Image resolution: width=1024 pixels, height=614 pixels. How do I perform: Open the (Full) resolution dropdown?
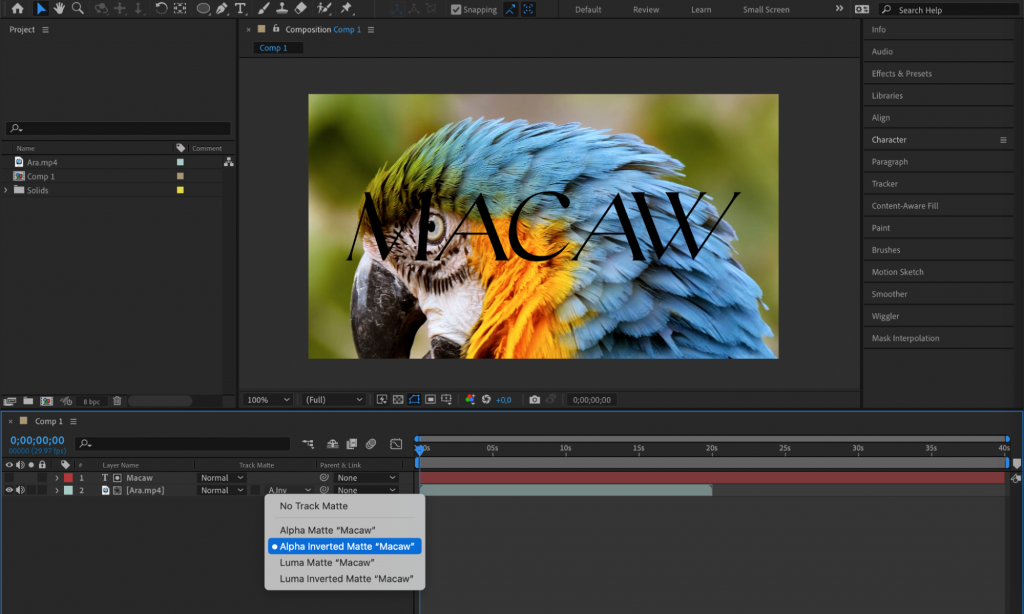pos(333,399)
